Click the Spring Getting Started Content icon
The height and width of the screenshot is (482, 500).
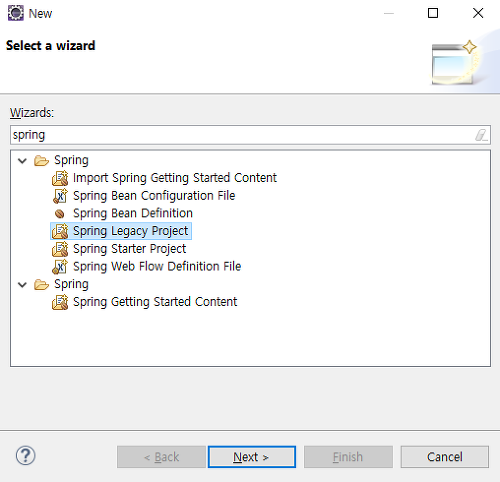(60, 302)
